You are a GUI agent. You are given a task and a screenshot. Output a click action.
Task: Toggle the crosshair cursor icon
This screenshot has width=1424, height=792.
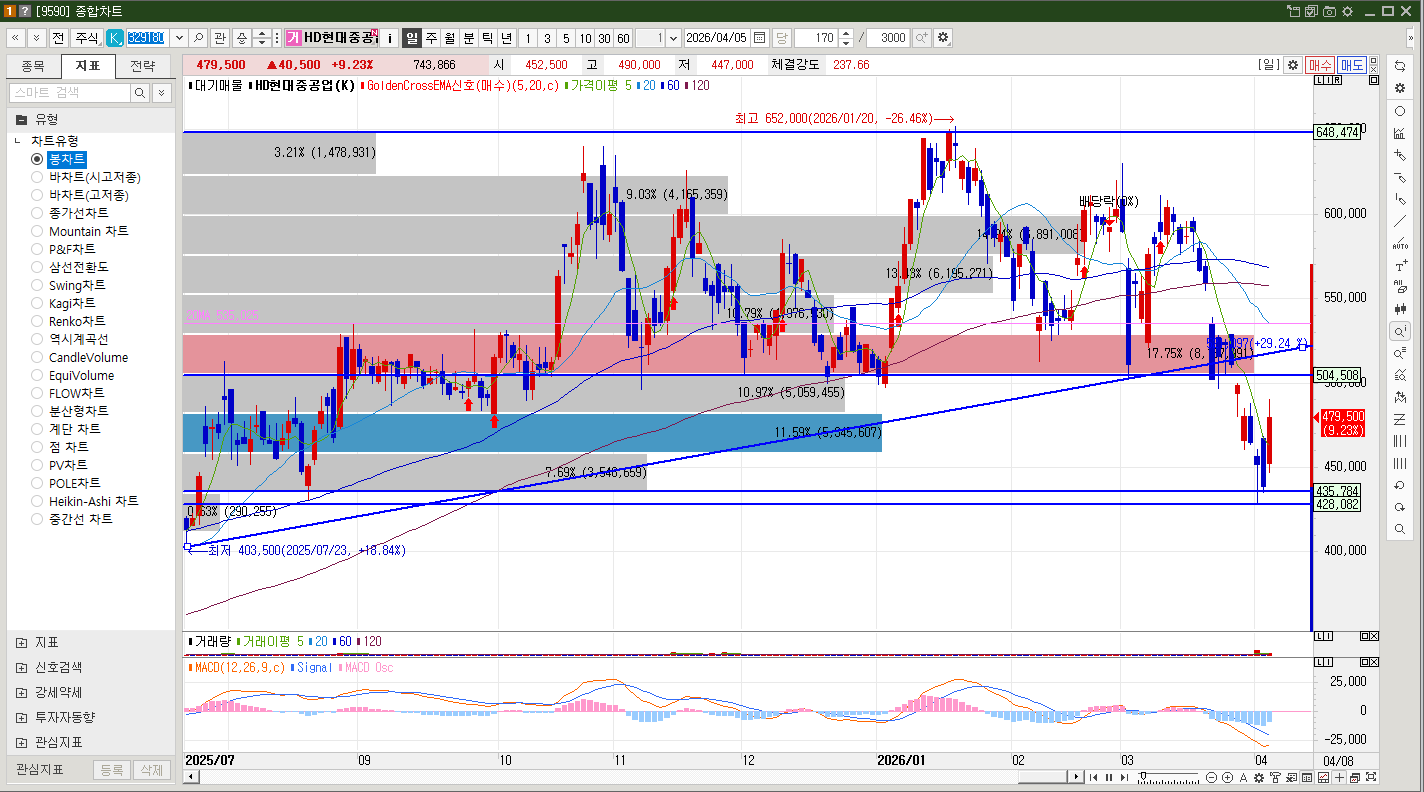coord(1339,778)
